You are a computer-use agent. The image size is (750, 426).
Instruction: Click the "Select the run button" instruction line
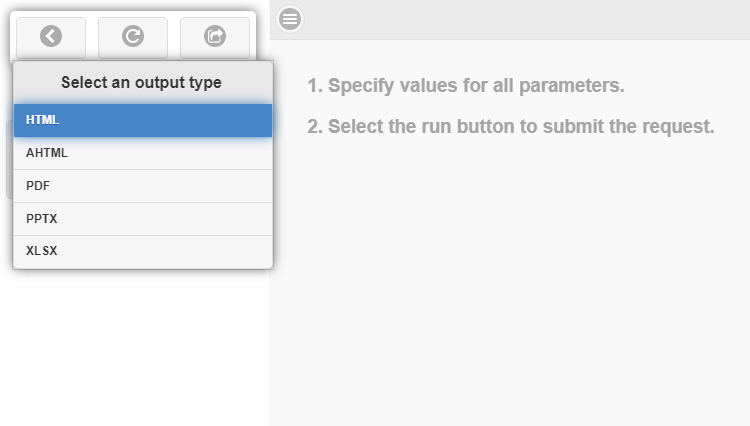511,127
